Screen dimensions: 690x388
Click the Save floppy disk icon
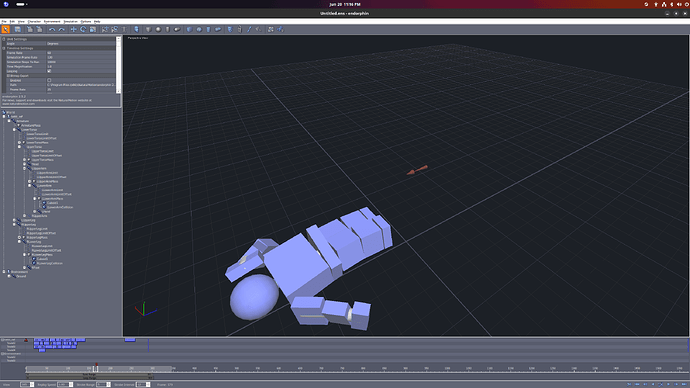pyautogui.click(x=18, y=29)
